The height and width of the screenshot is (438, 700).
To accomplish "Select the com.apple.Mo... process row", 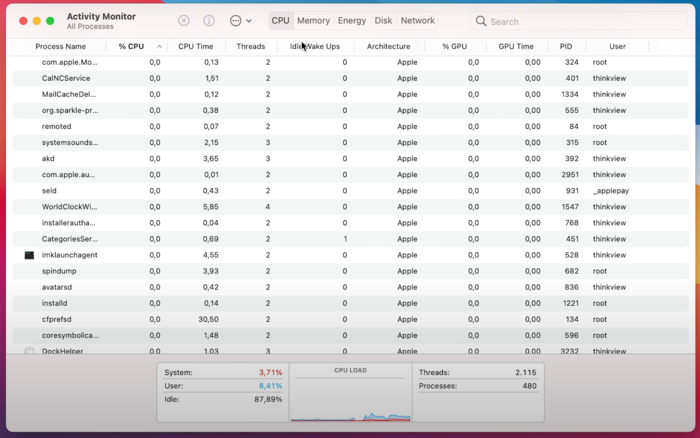I will click(x=350, y=62).
